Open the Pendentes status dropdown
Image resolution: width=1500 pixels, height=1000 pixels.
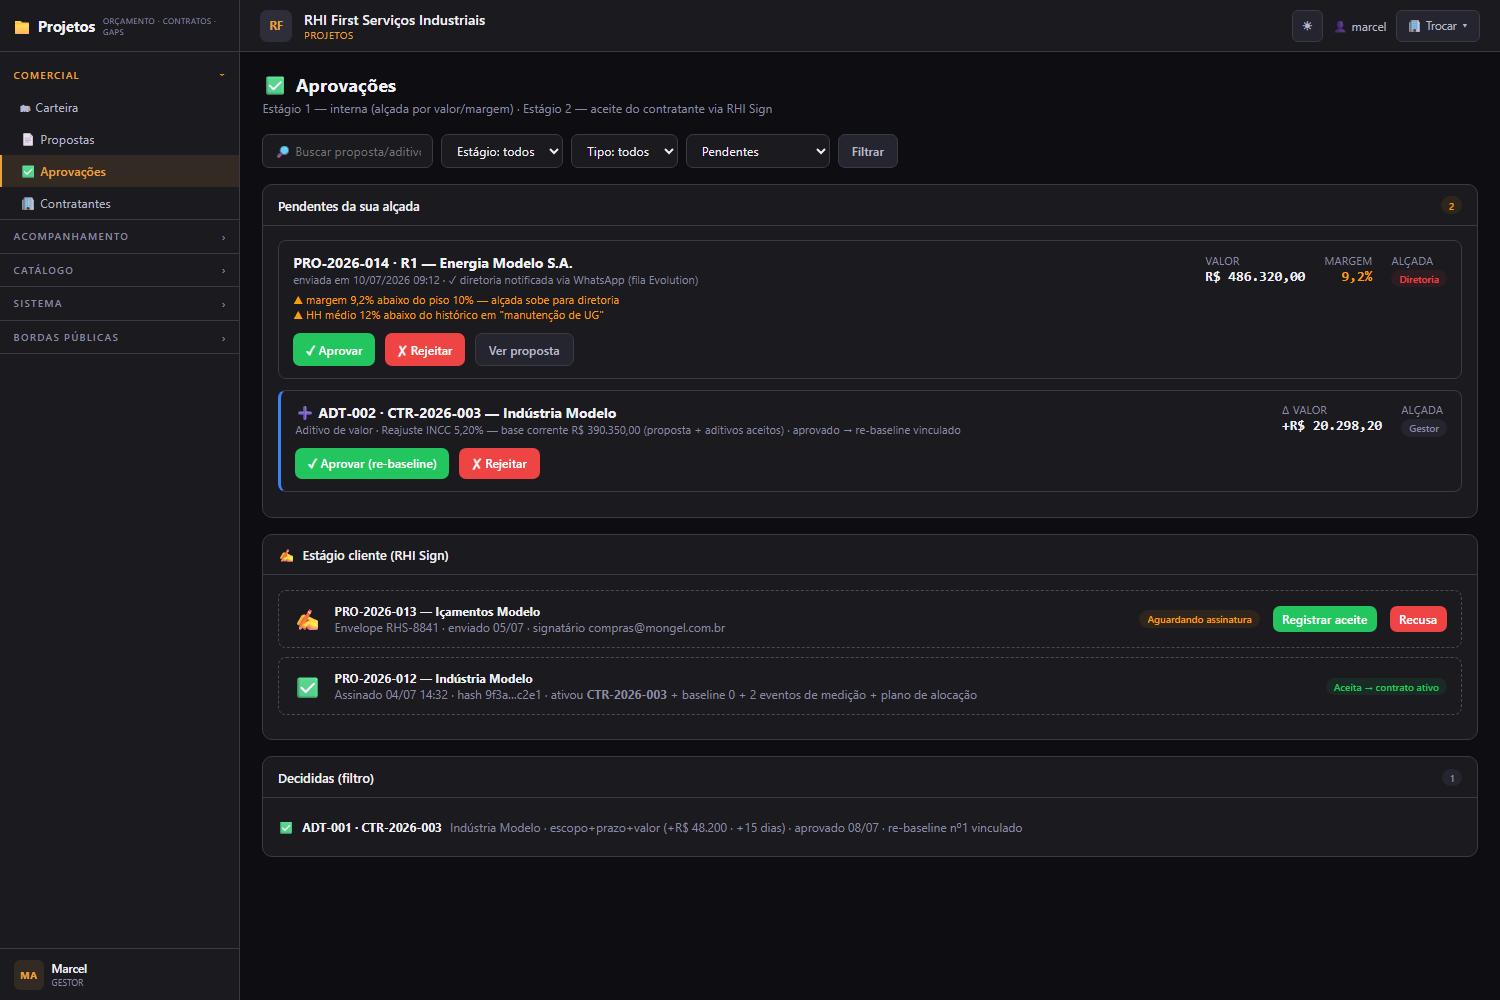point(758,151)
